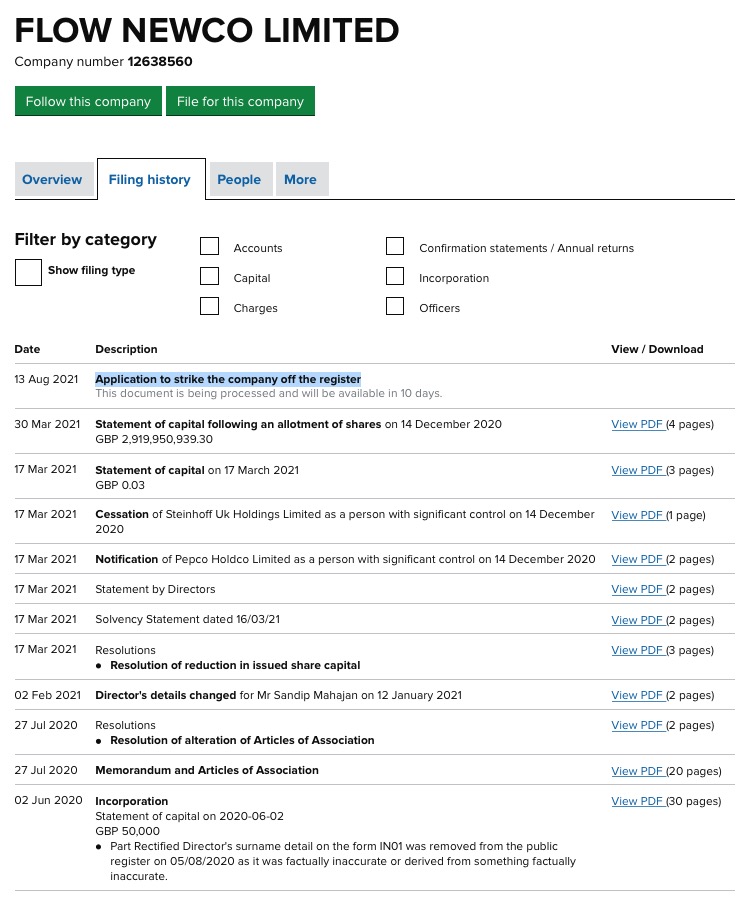The width and height of the screenshot is (749, 897).
Task: Open the Solvency Statement PDF
Action: click(637, 620)
